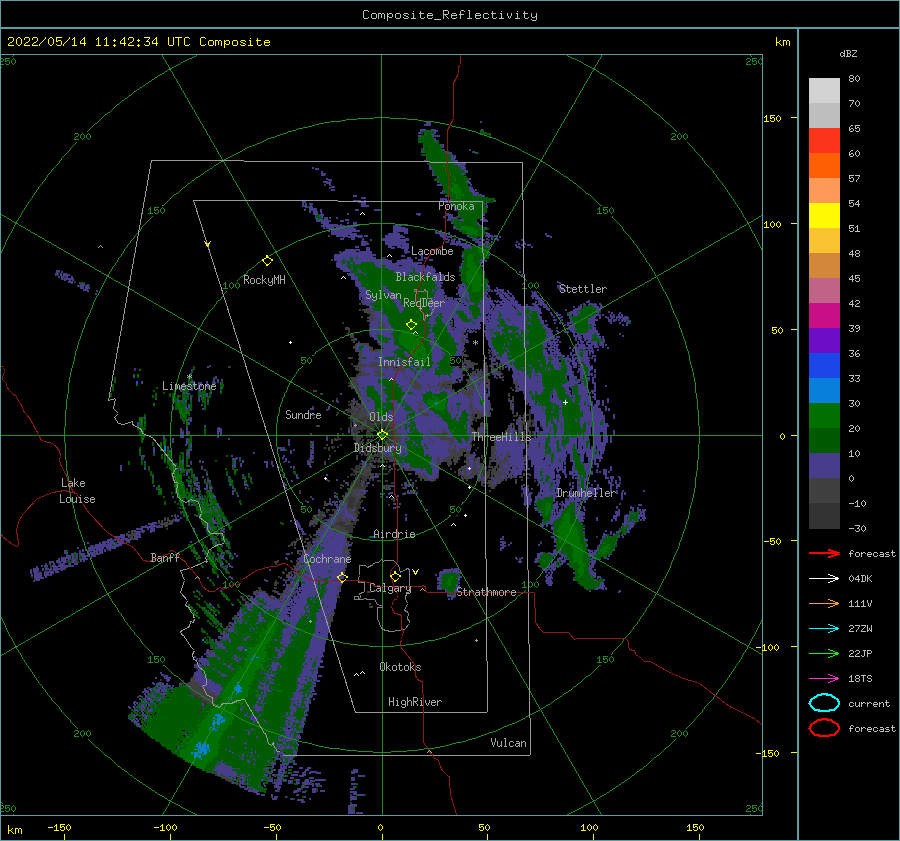The width and height of the screenshot is (900, 841).
Task: Click the Airdrie town label
Action: (x=394, y=534)
